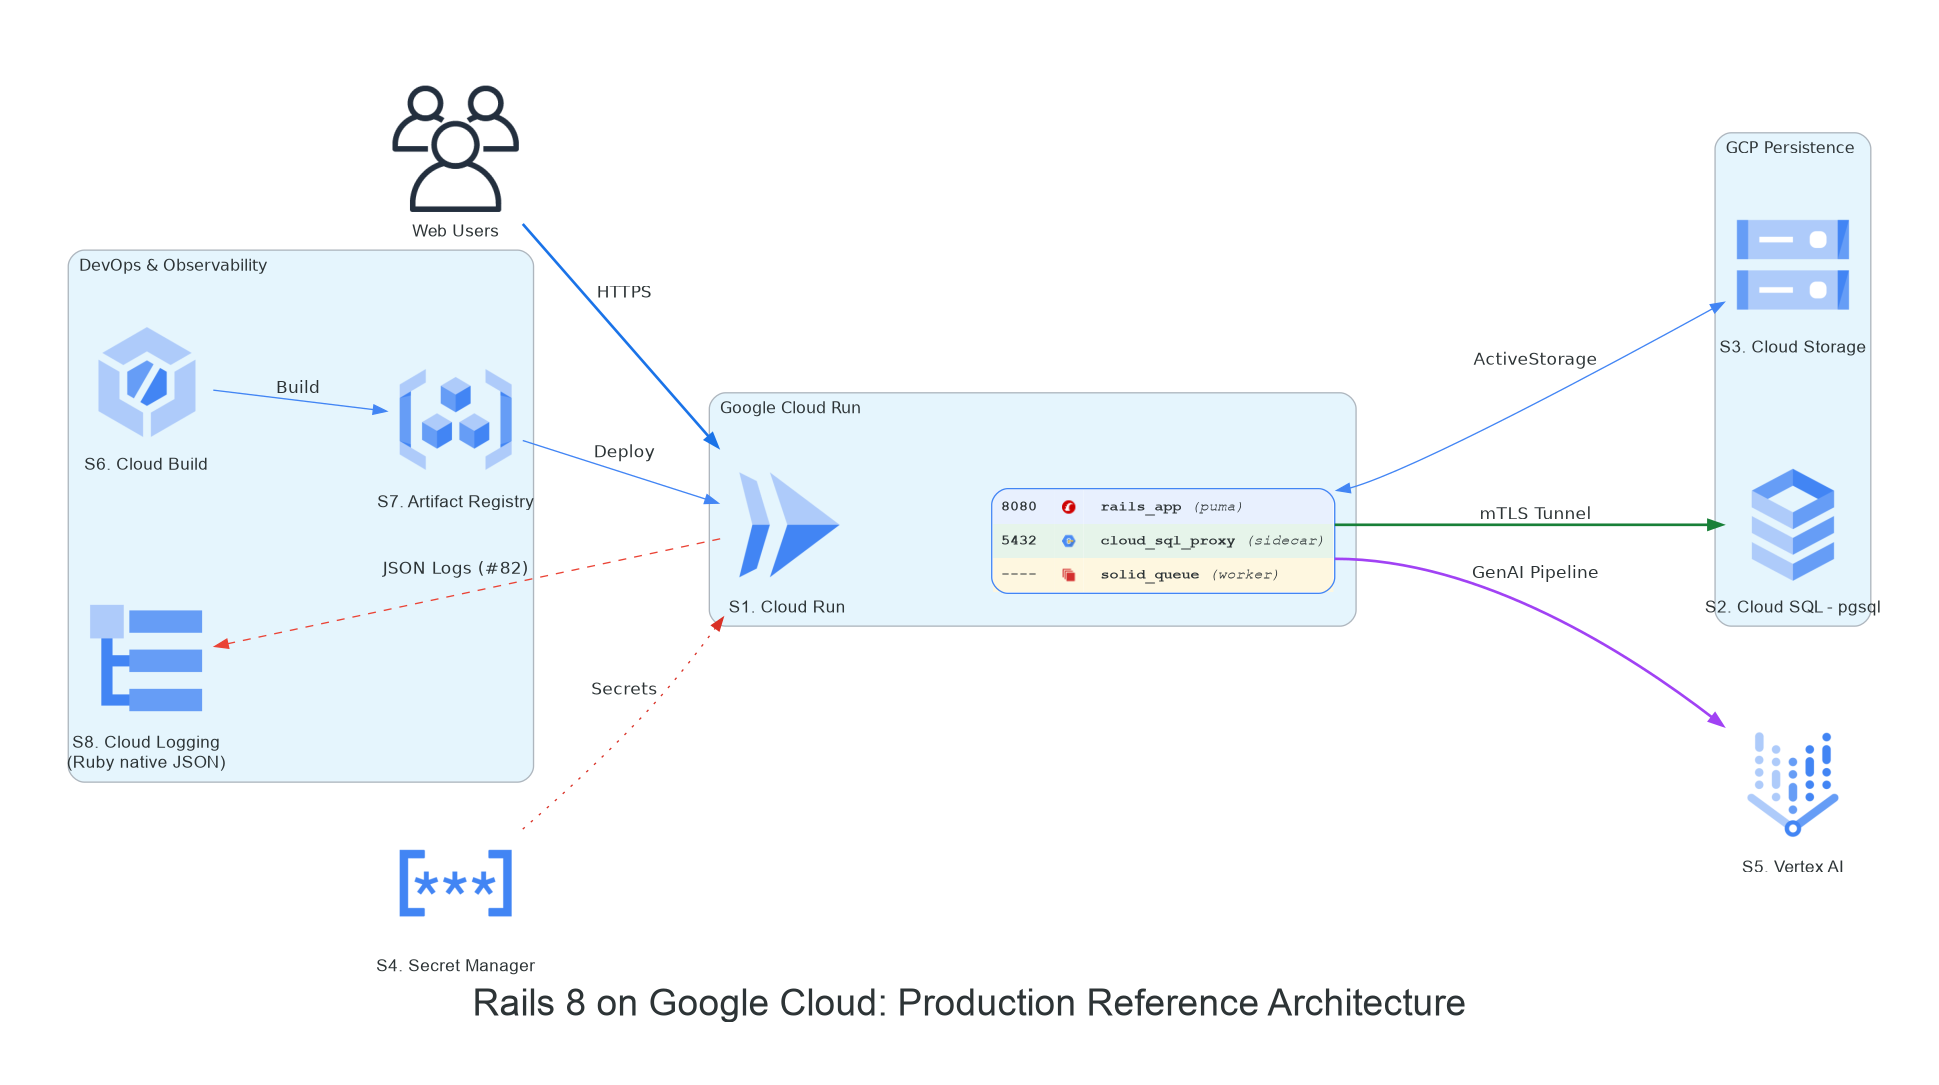Click the Secret Manager asterisk icon
The height and width of the screenshot is (1085, 1939).
pos(455,883)
